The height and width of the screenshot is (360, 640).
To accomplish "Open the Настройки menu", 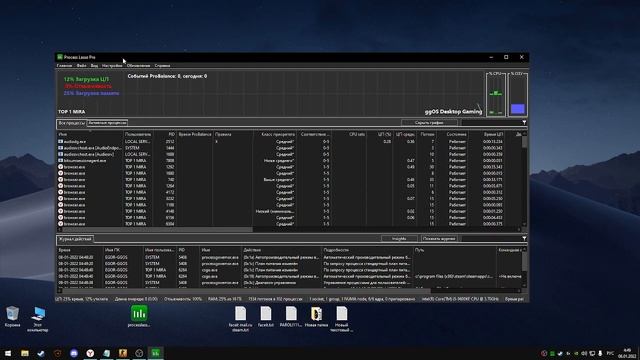I will pyautogui.click(x=112, y=66).
